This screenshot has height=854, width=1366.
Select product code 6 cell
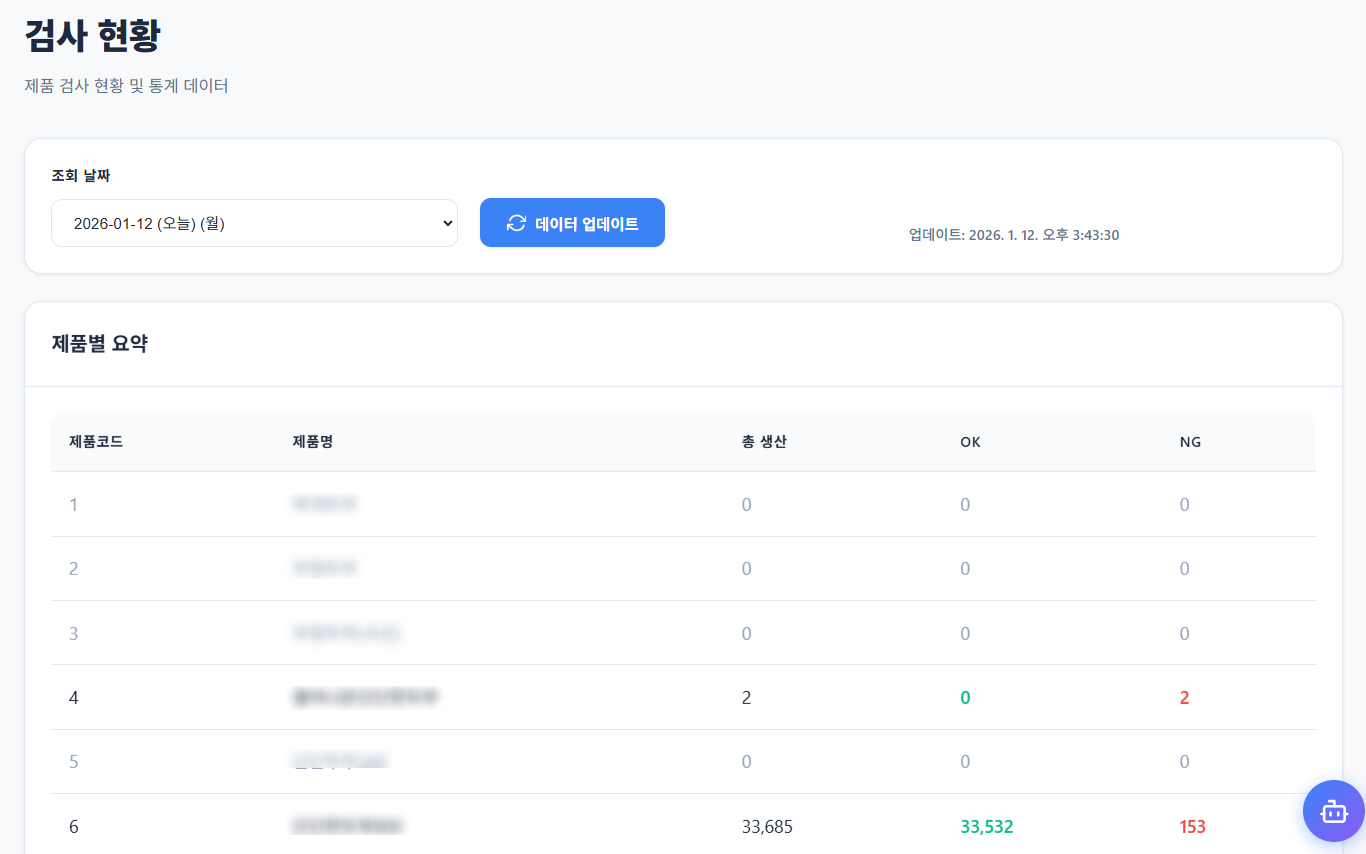pos(73,827)
